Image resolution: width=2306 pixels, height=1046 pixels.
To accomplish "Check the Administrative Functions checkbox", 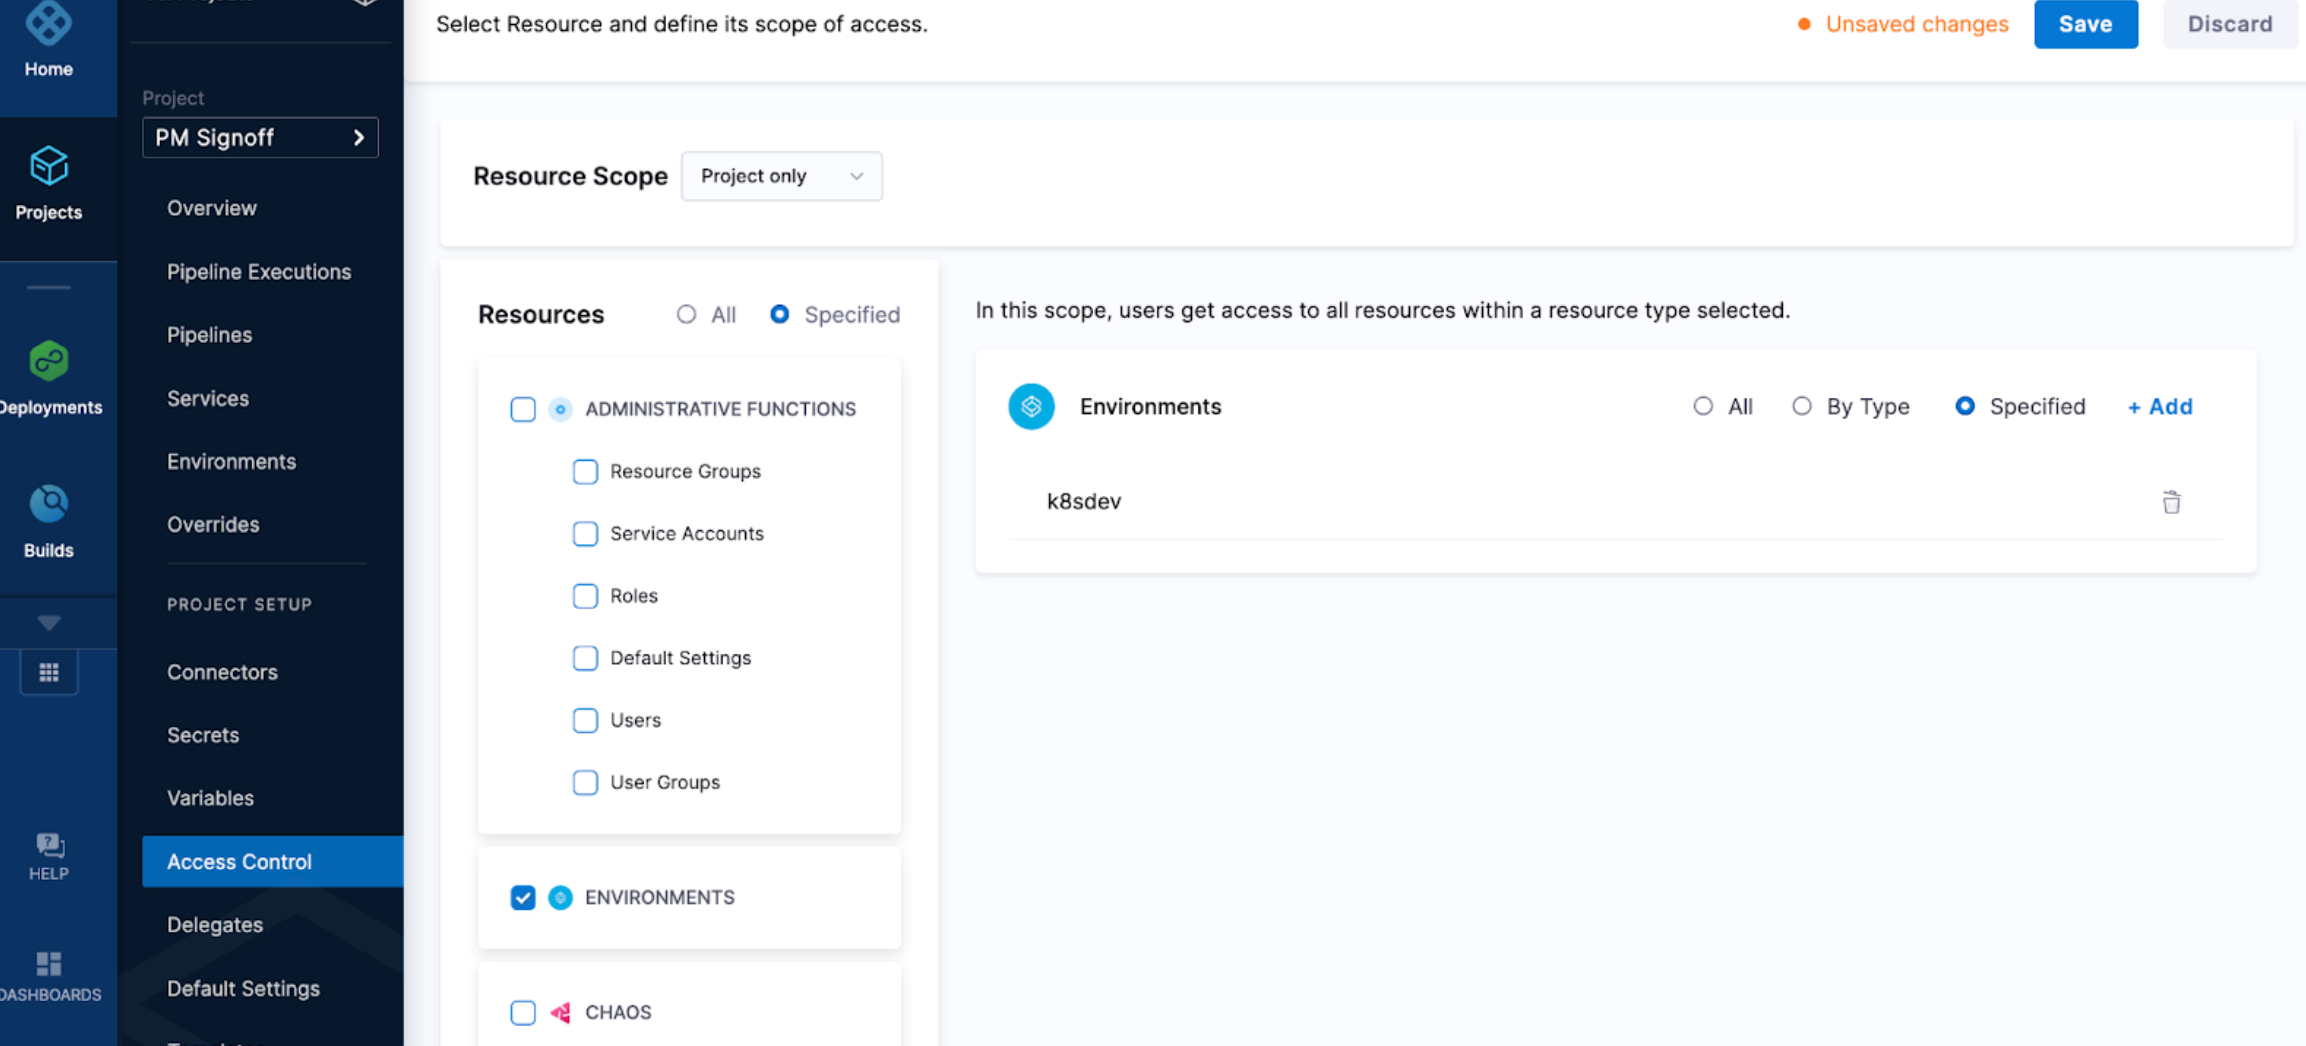I will coord(523,409).
